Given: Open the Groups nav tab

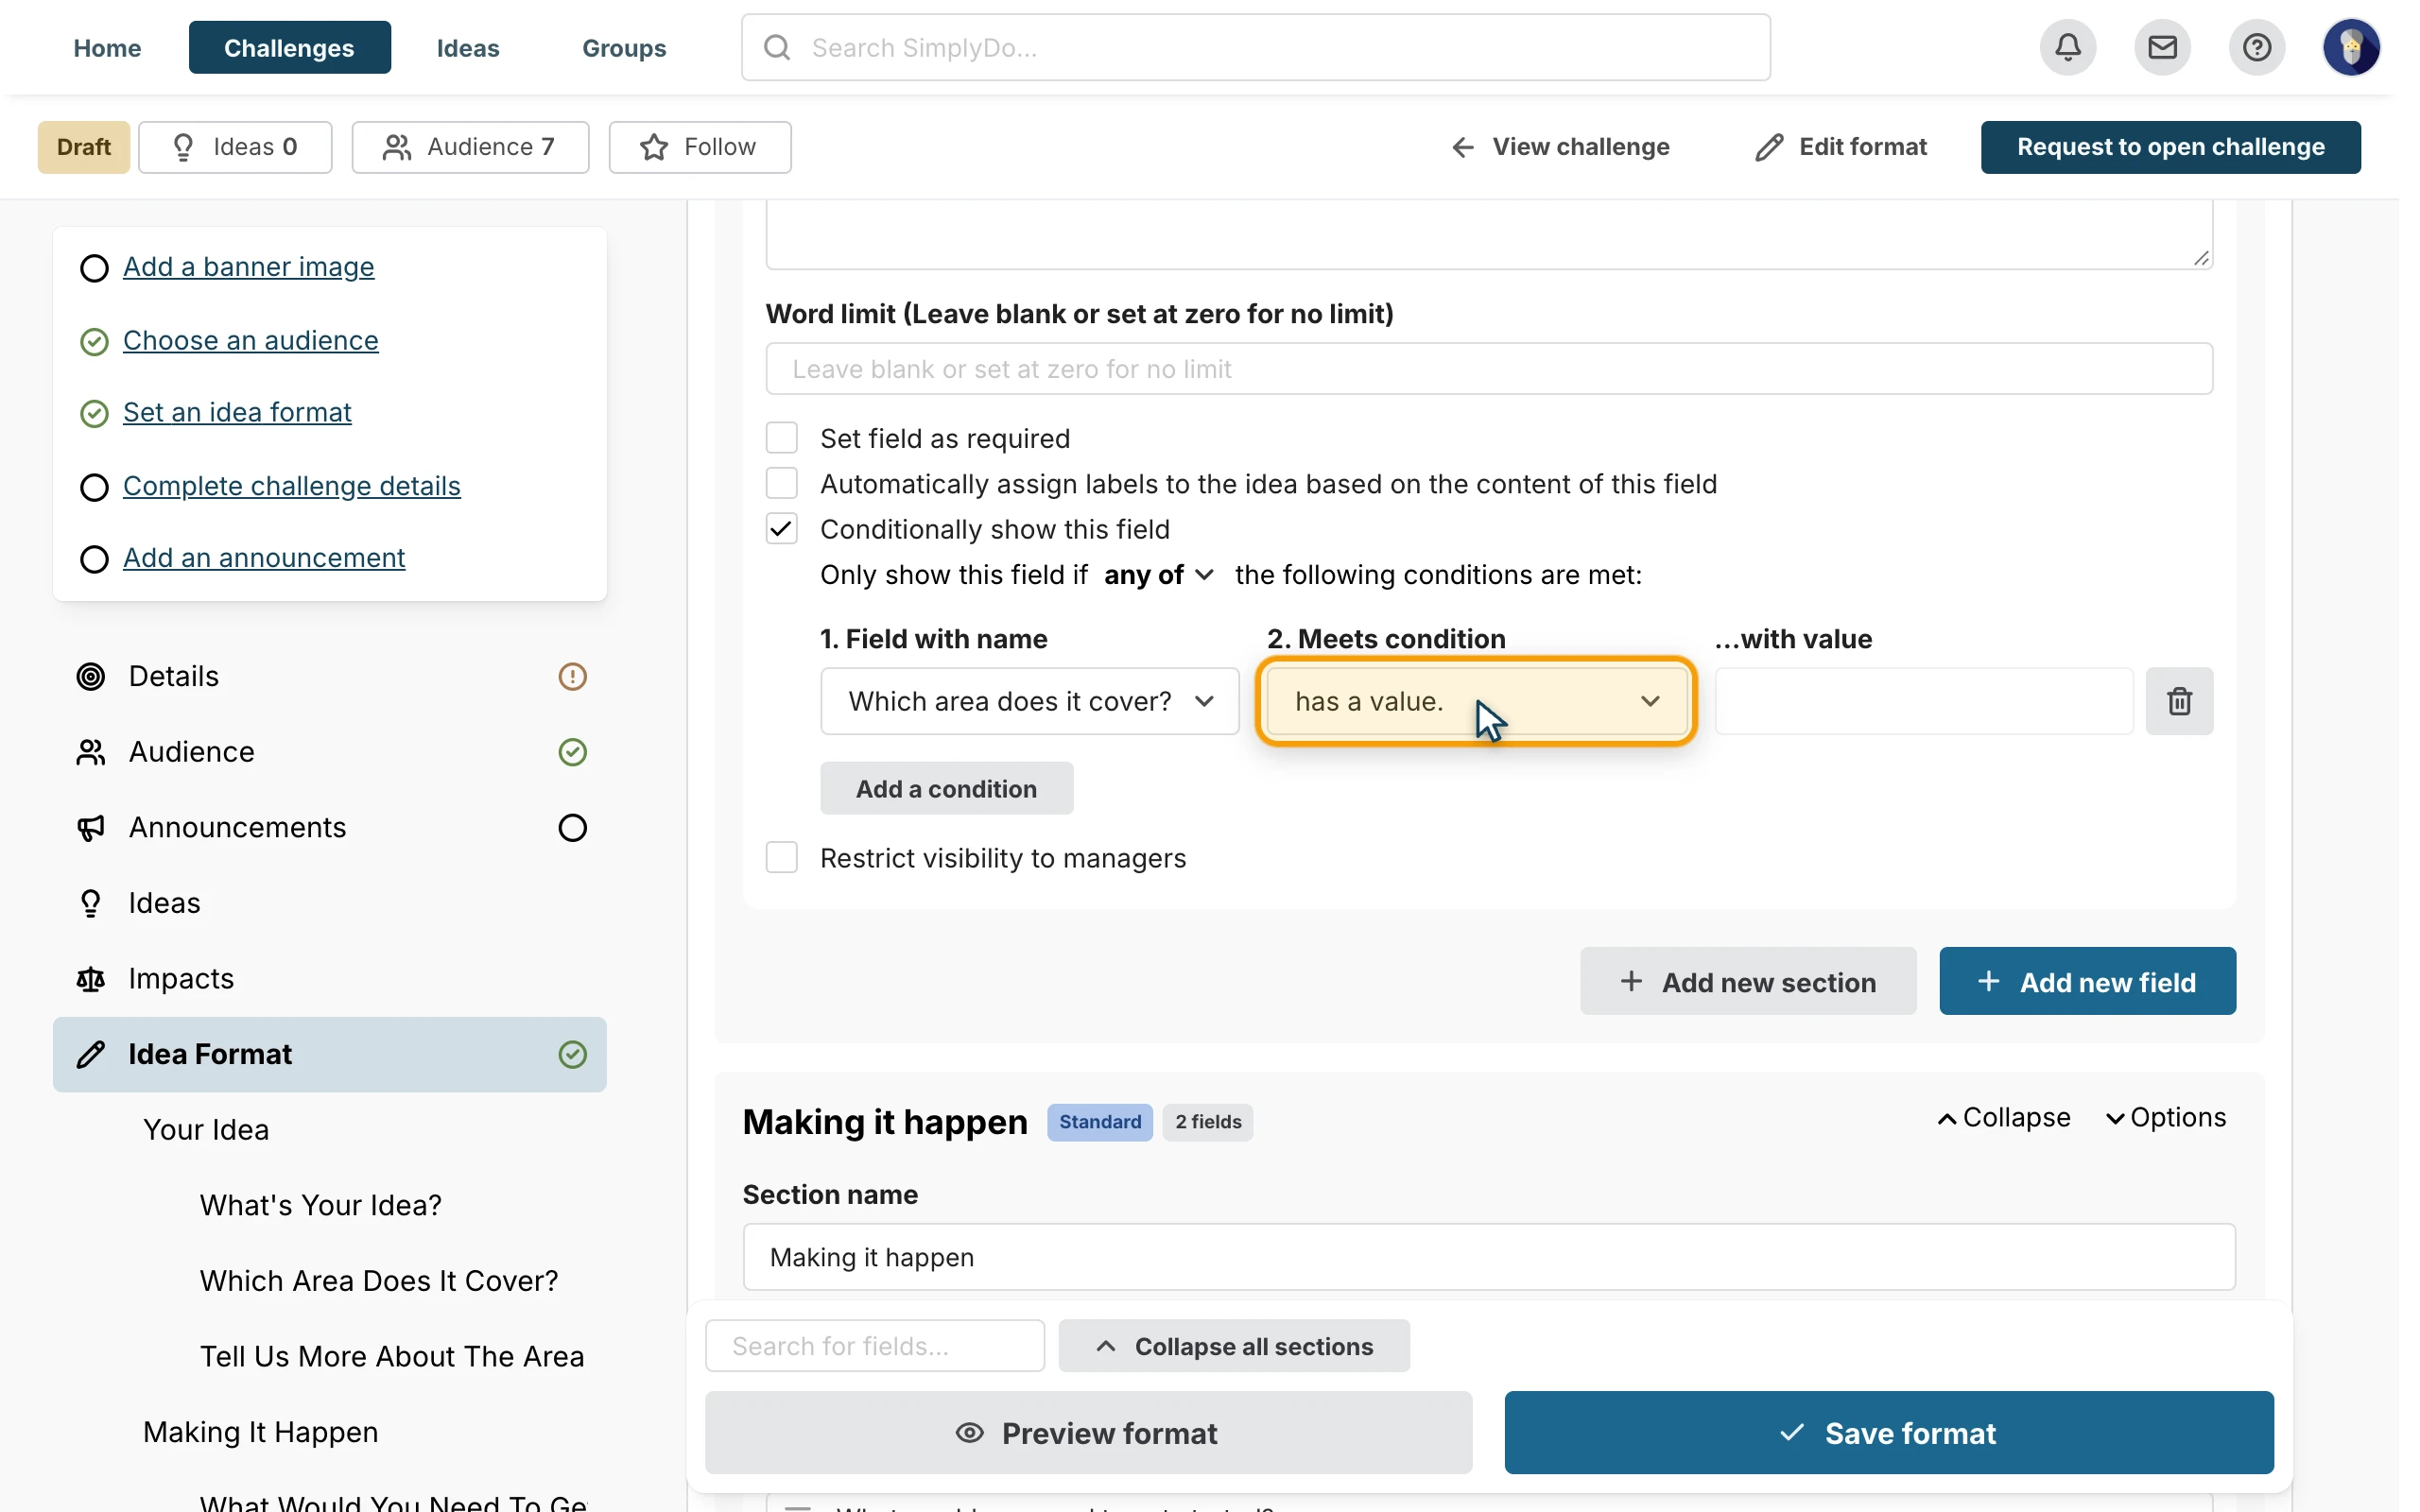Looking at the screenshot, I should pos(624,47).
